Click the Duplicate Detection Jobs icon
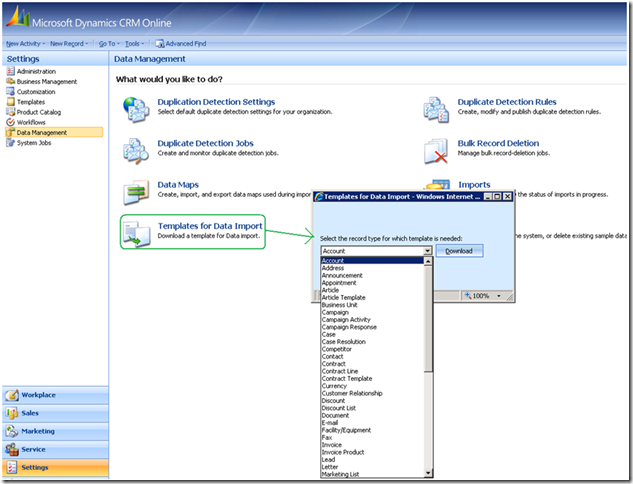633x484 pixels. pyautogui.click(x=135, y=150)
